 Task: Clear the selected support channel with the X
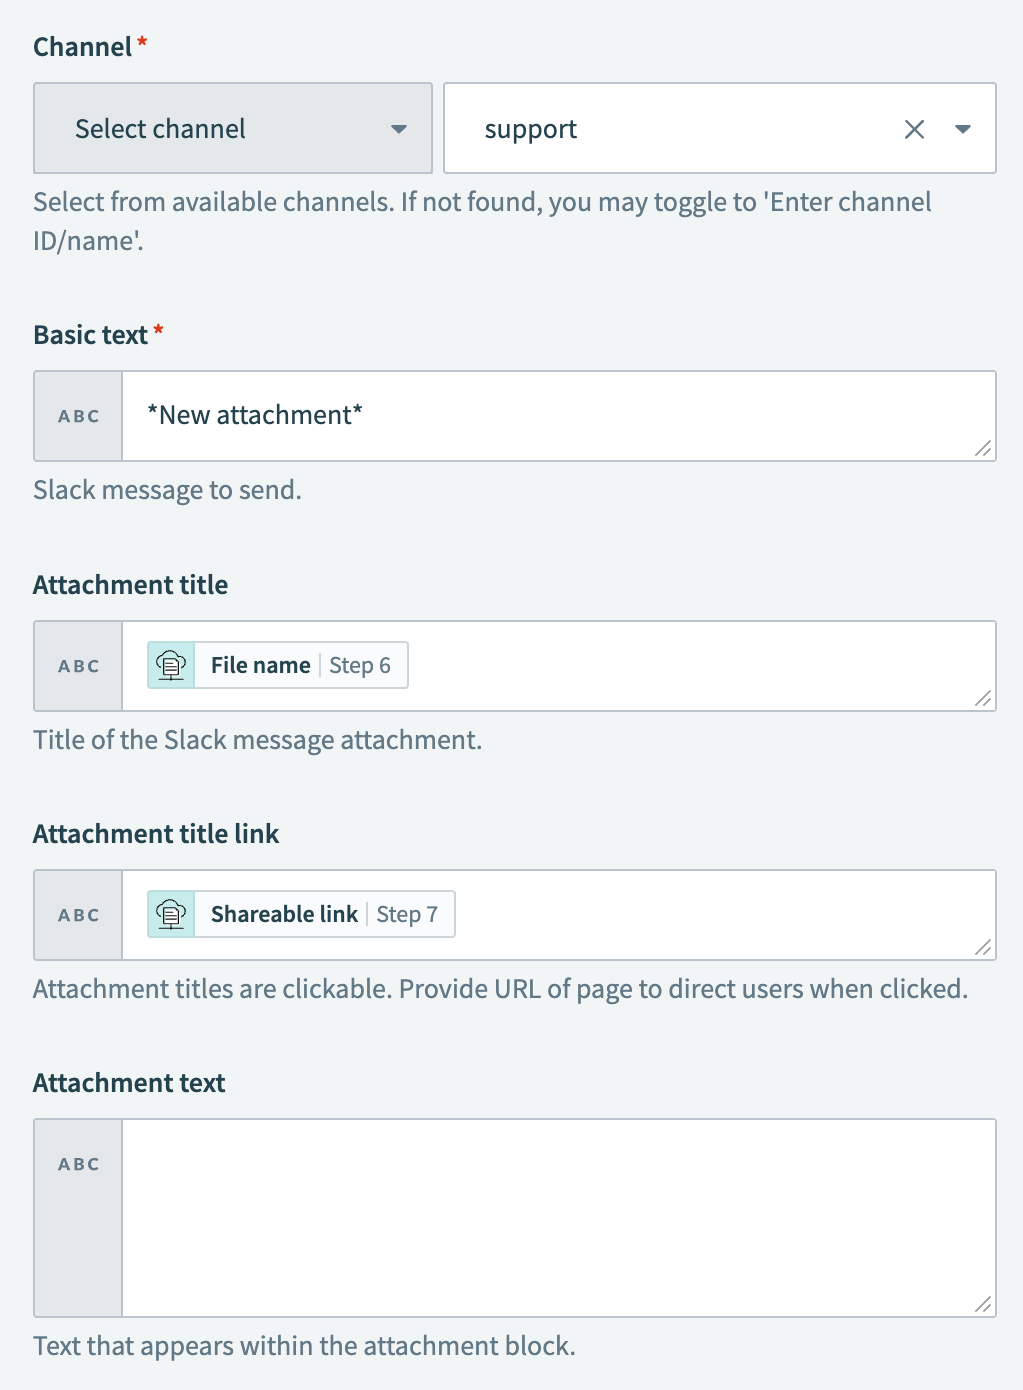(914, 128)
